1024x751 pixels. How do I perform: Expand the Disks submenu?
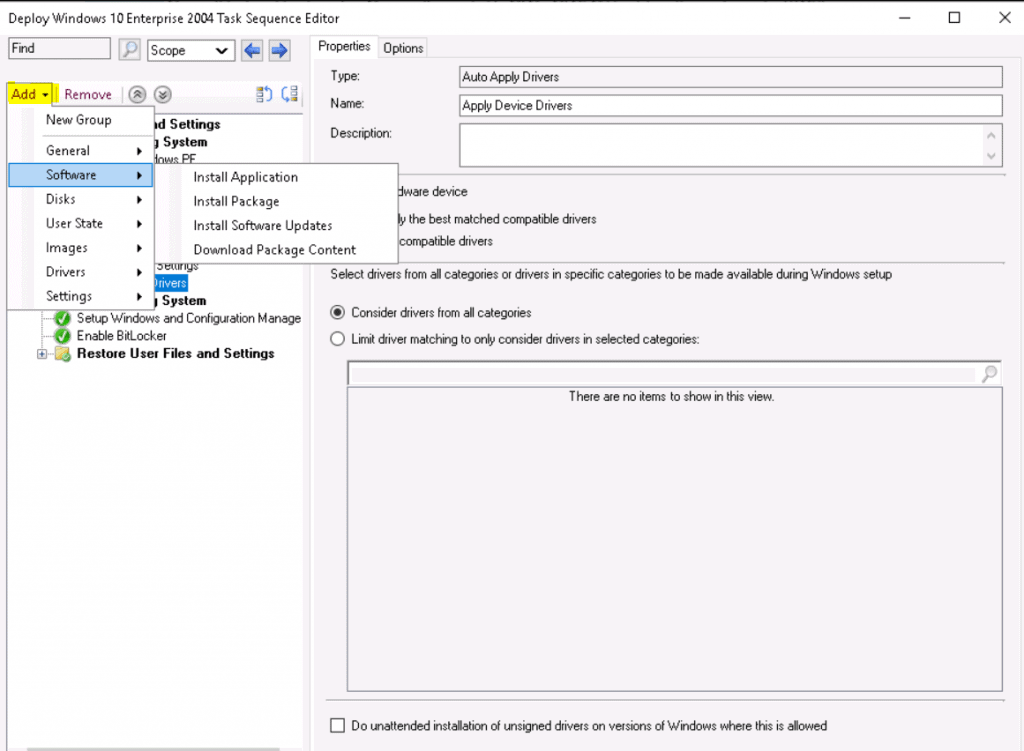tap(81, 199)
